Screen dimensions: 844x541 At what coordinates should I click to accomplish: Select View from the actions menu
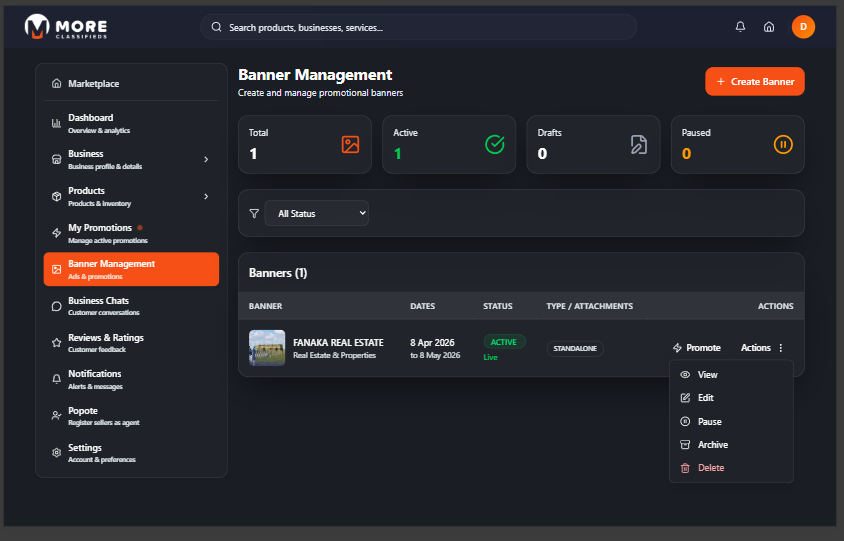(x=707, y=375)
